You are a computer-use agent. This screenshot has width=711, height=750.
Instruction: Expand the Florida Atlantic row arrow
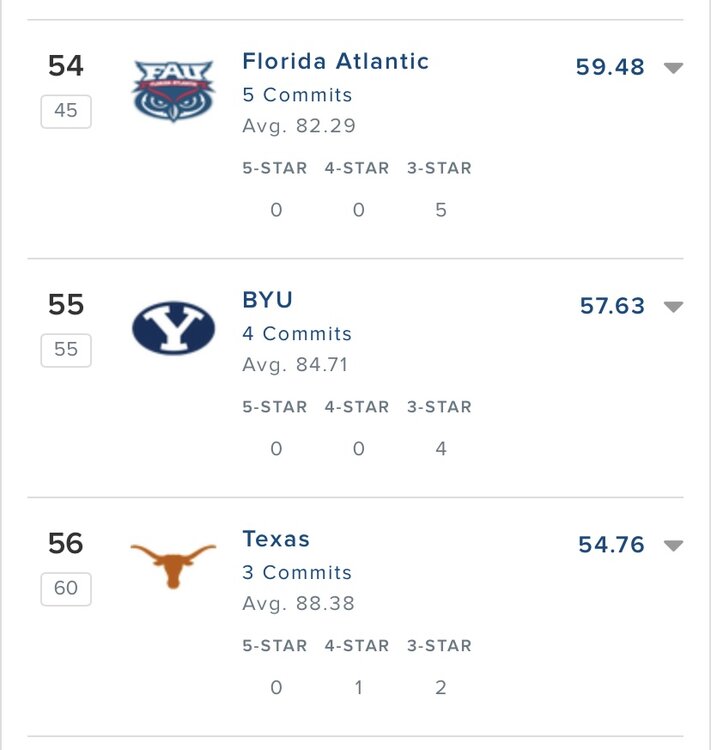coord(674,68)
